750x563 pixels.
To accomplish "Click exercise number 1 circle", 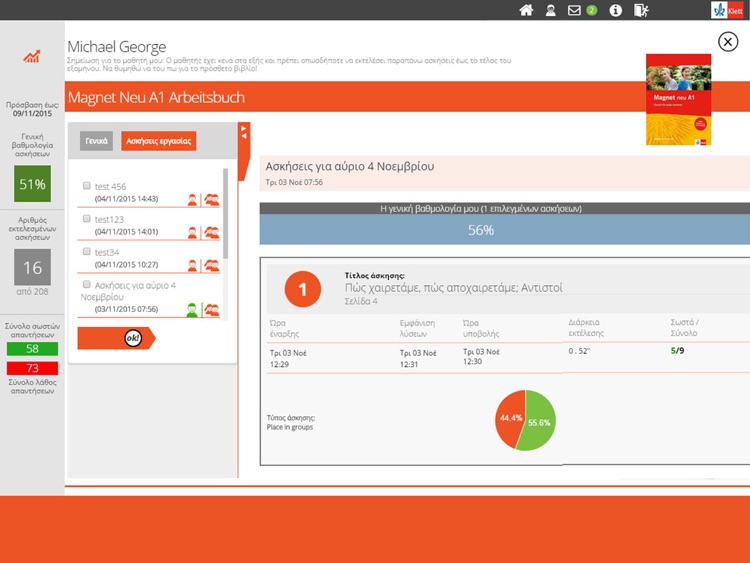I will 303,289.
